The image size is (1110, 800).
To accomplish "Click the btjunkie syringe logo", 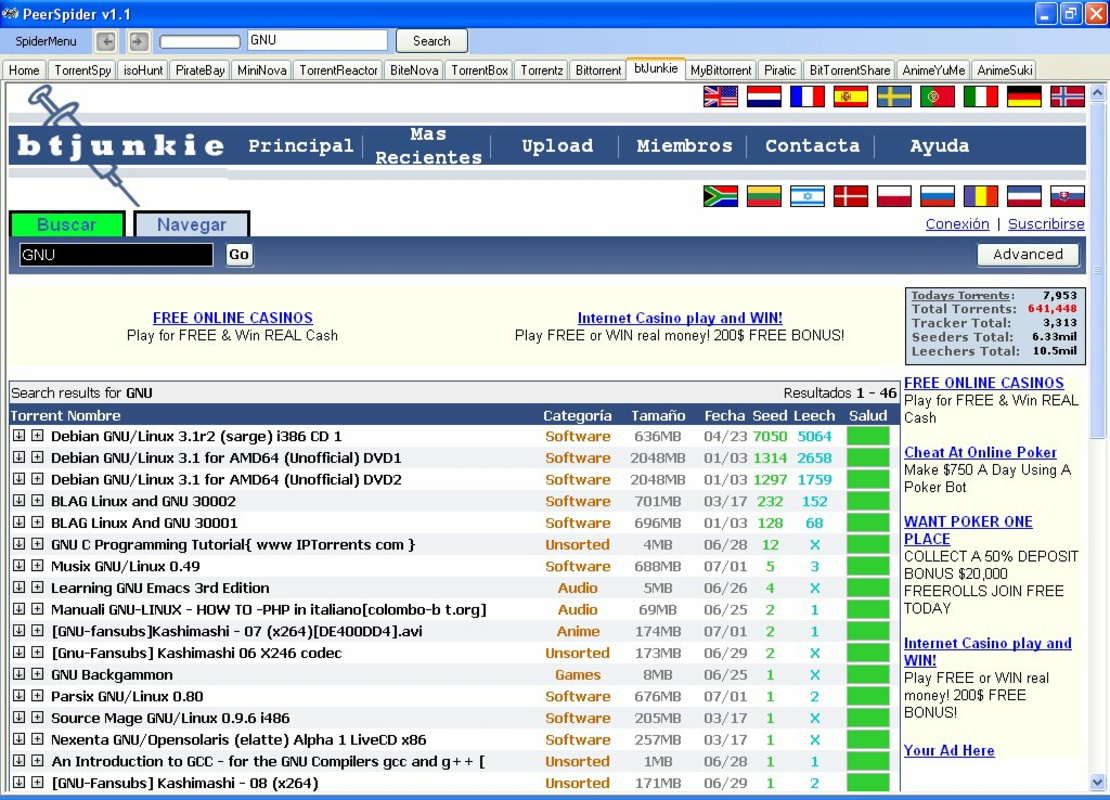I will click(x=119, y=145).
